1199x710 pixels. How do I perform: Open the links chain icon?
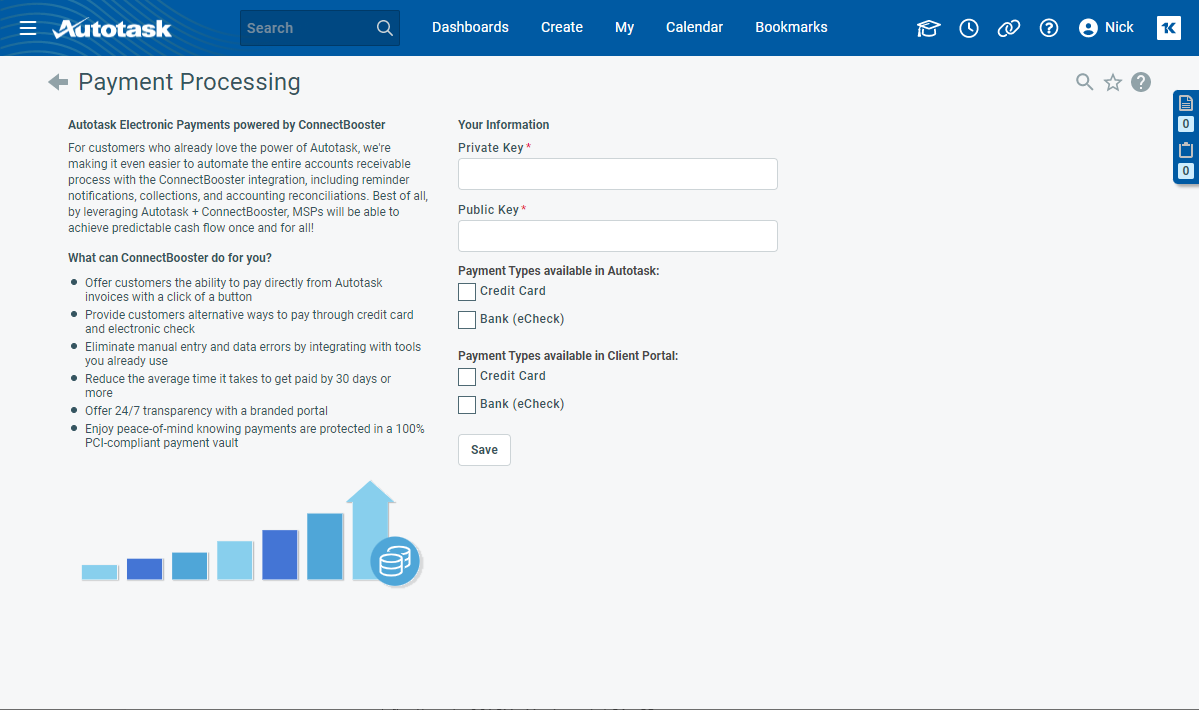[1009, 28]
